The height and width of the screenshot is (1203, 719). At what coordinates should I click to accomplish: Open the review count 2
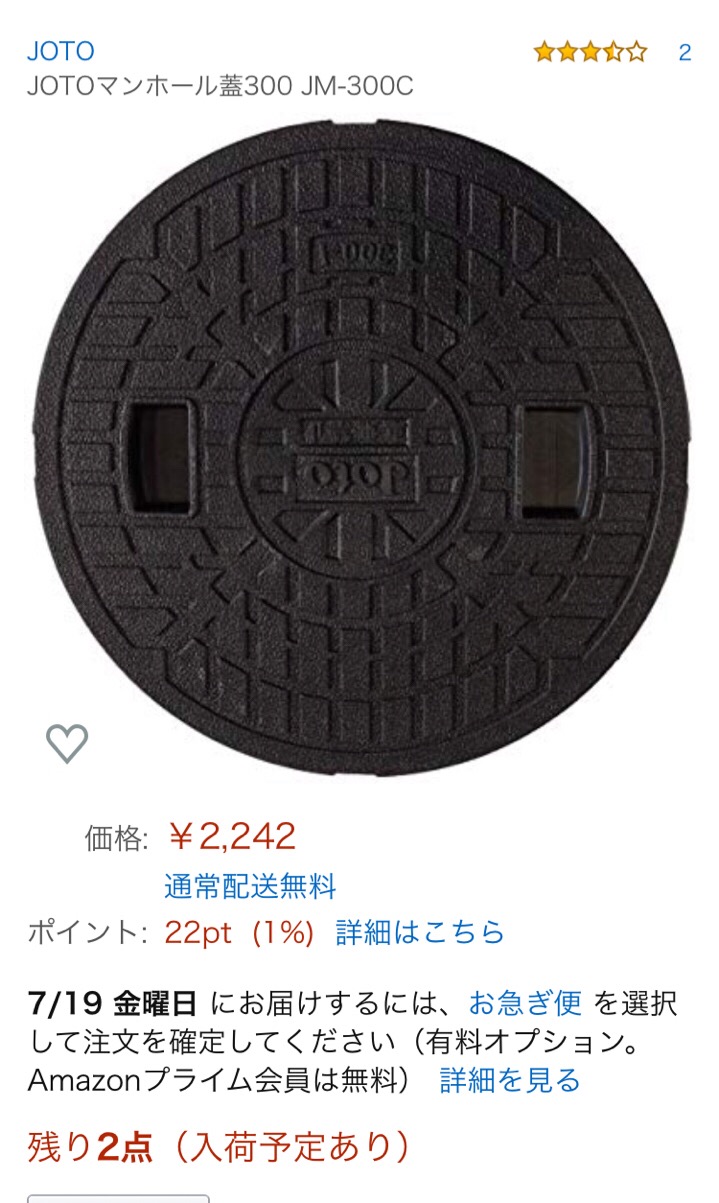pyautogui.click(x=685, y=53)
